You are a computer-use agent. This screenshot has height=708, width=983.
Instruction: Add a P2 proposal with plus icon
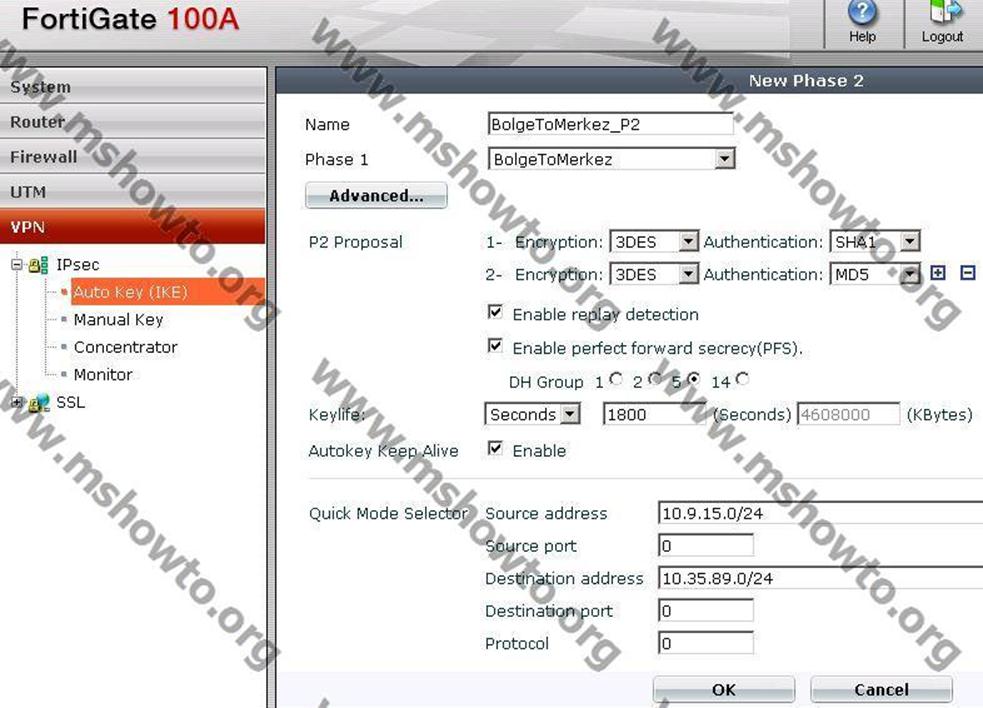[938, 273]
